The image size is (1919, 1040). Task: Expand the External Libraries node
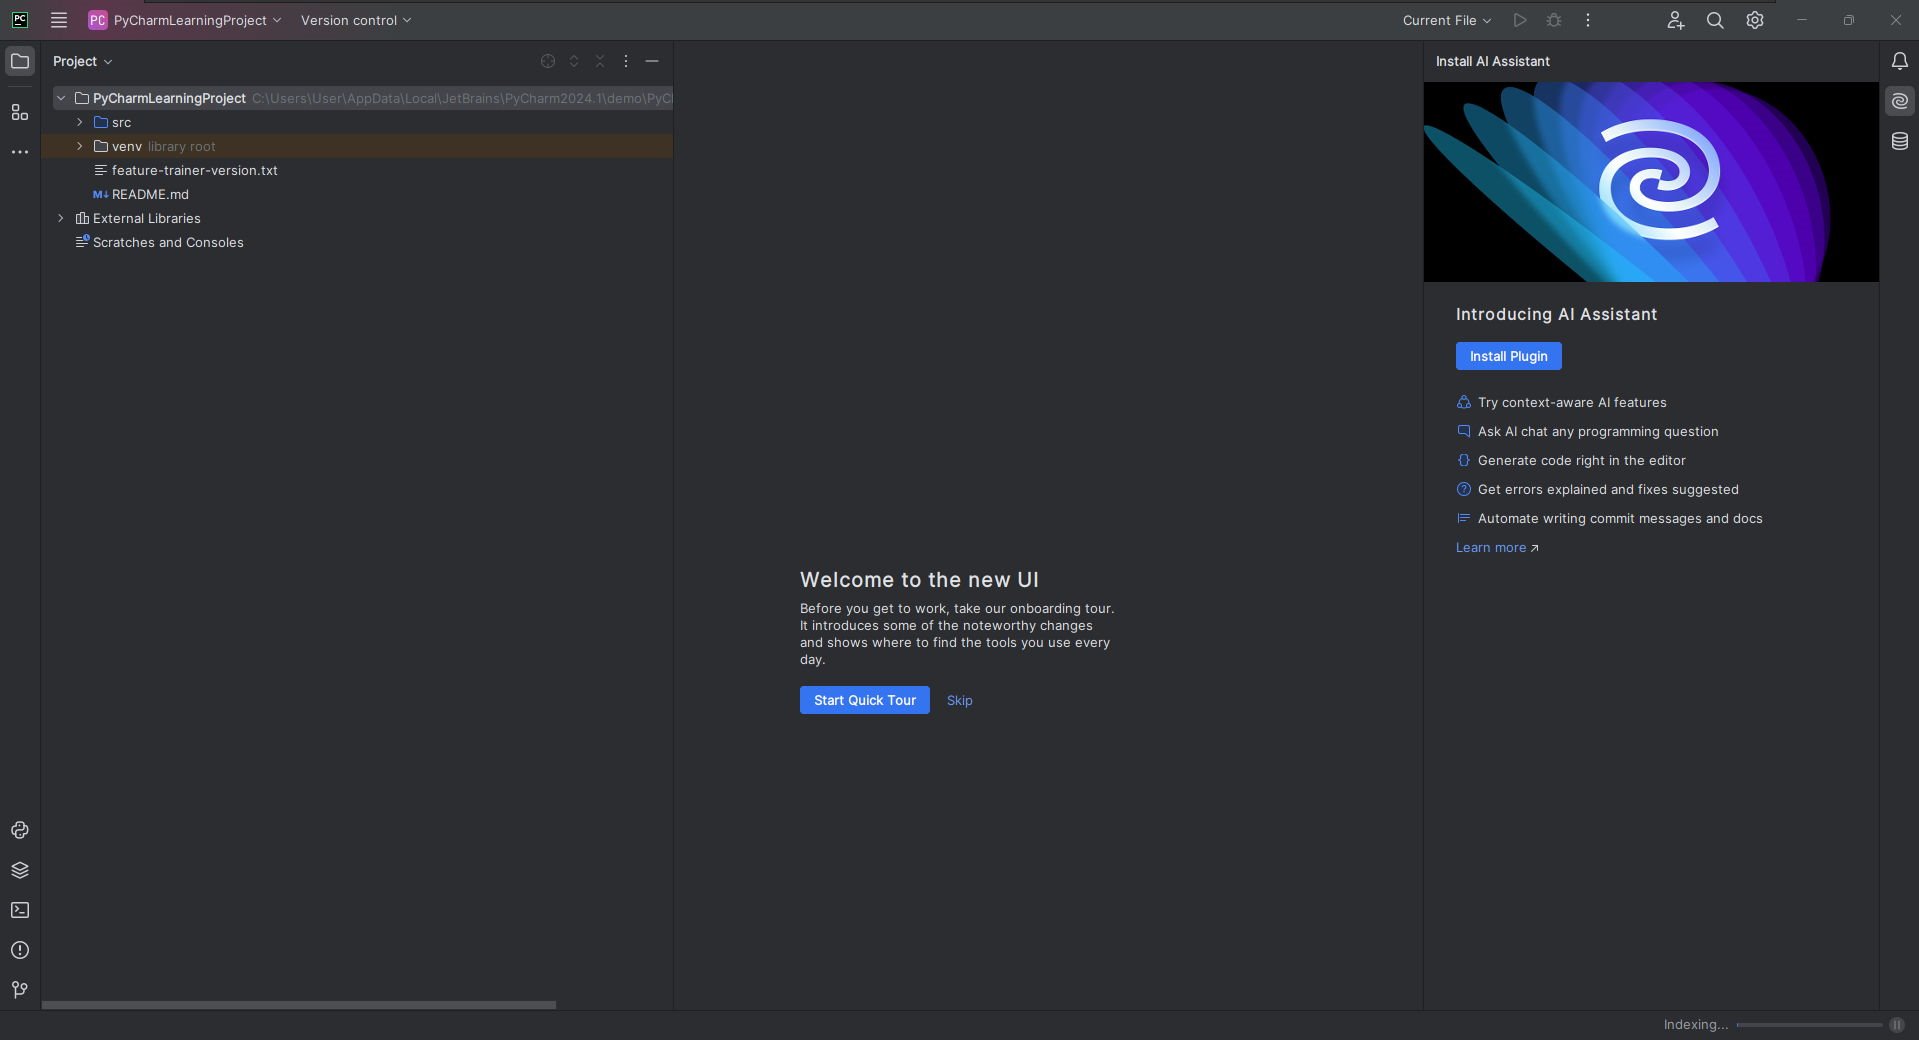[61, 218]
